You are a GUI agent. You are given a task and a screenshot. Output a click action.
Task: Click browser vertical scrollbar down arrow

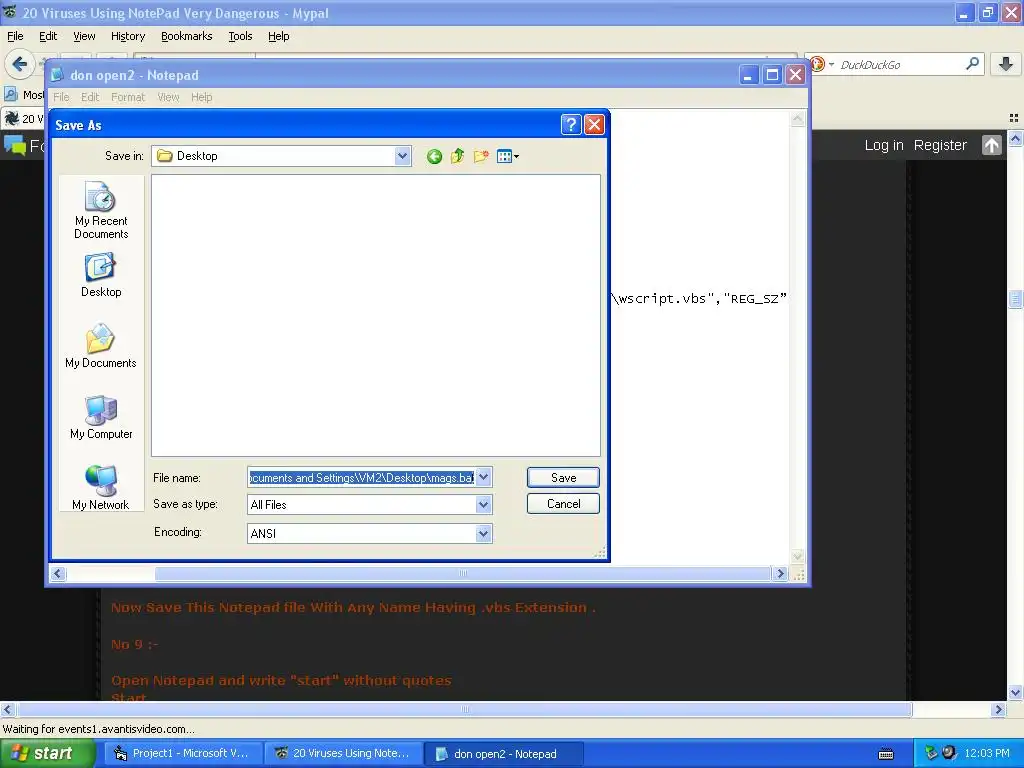click(1016, 693)
